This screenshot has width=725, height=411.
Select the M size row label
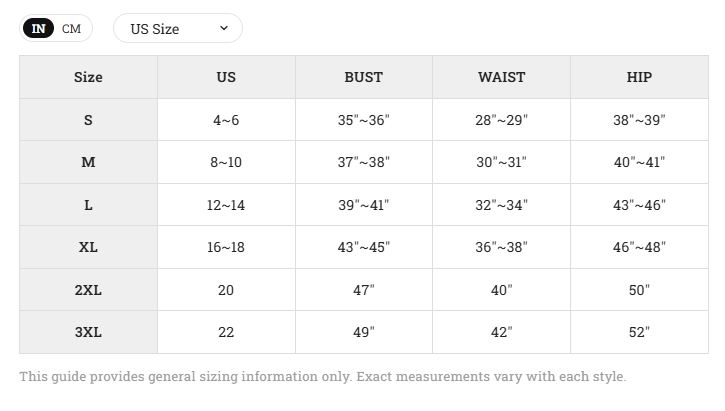tap(88, 162)
